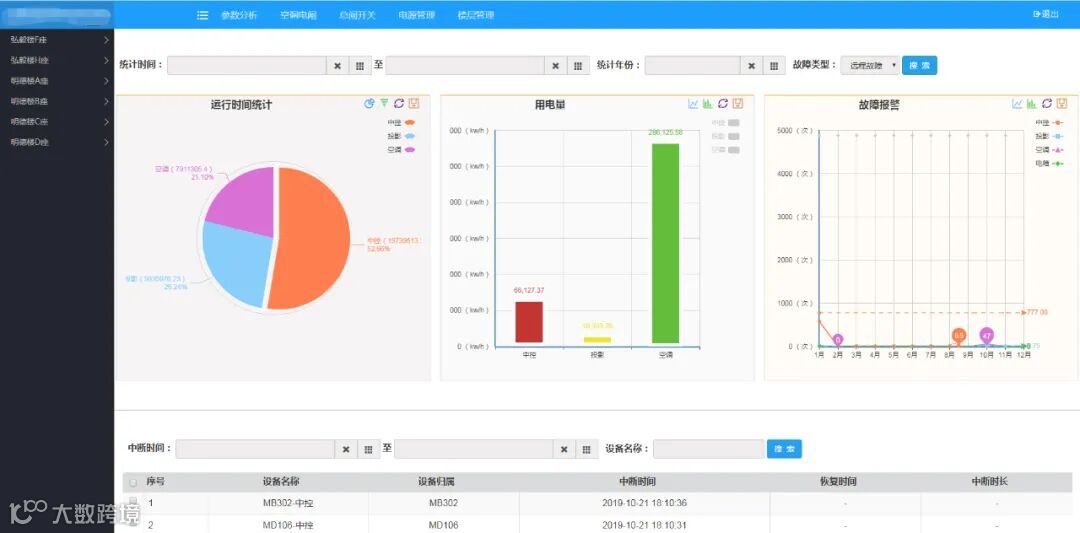The image size is (1080, 533).
Task: Clear the 统计时间 start date field
Action: 338,66
